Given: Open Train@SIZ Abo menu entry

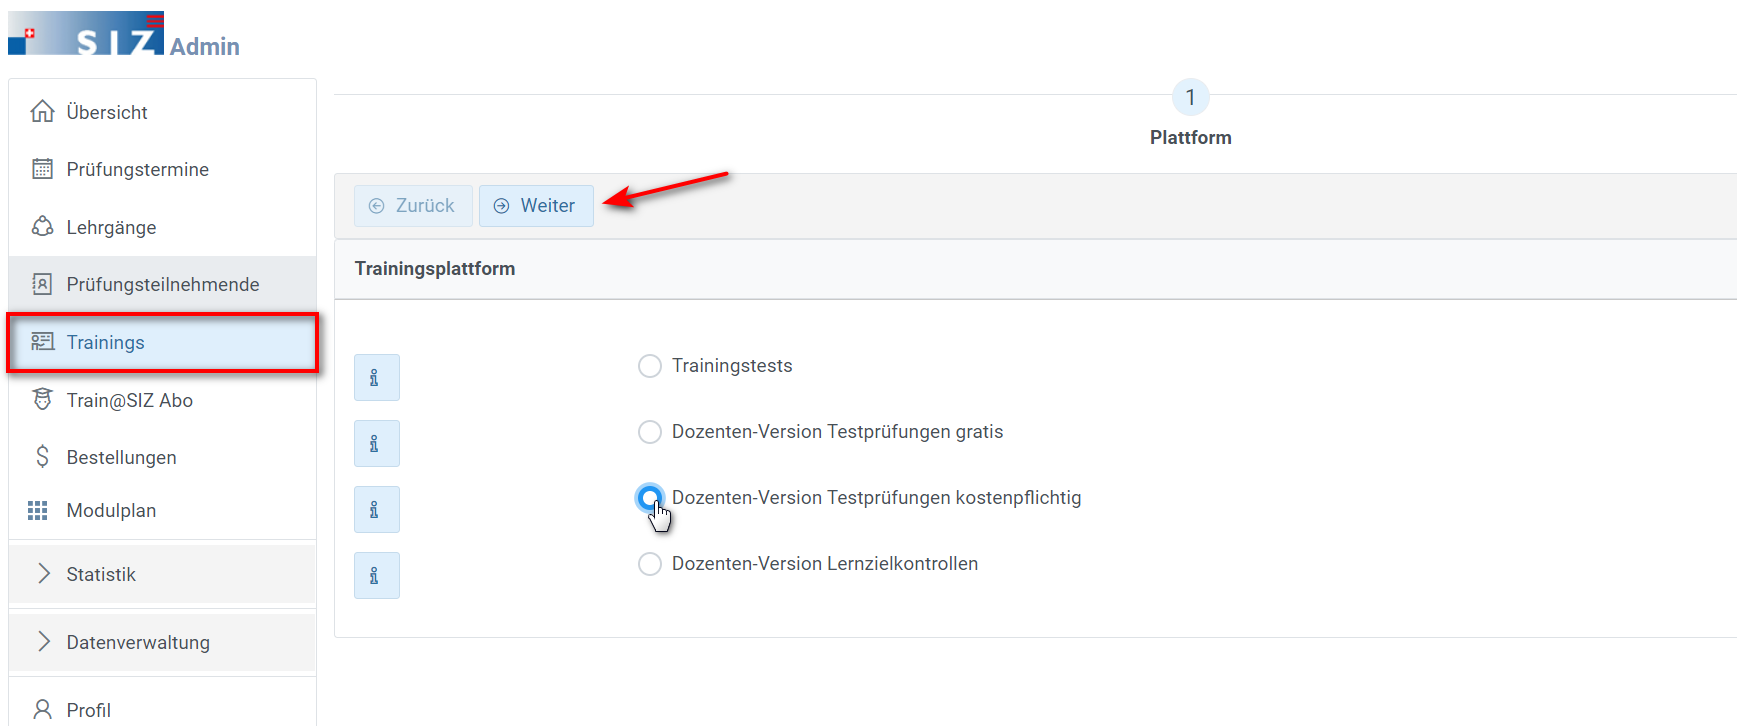Looking at the screenshot, I should coord(162,400).
